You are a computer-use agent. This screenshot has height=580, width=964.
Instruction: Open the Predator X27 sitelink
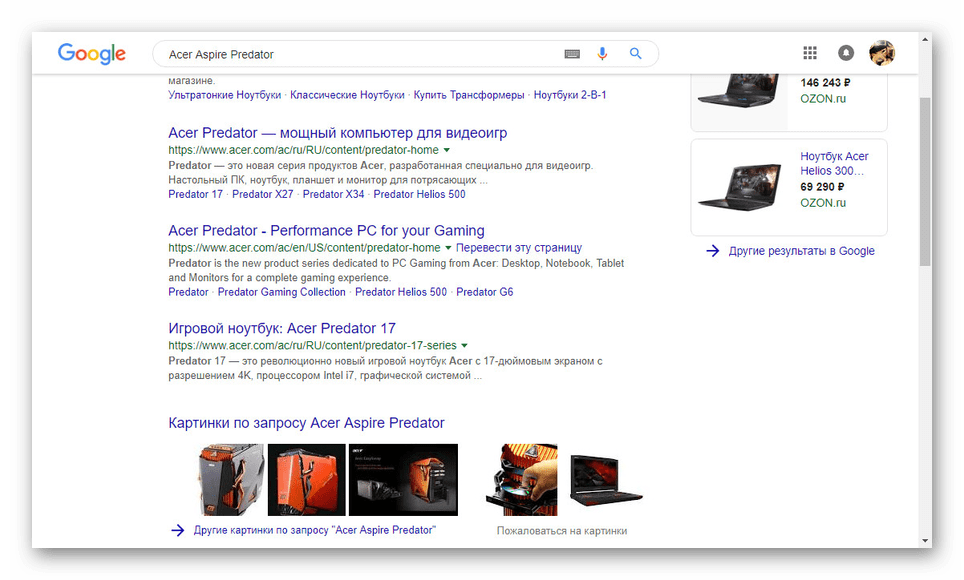click(263, 194)
